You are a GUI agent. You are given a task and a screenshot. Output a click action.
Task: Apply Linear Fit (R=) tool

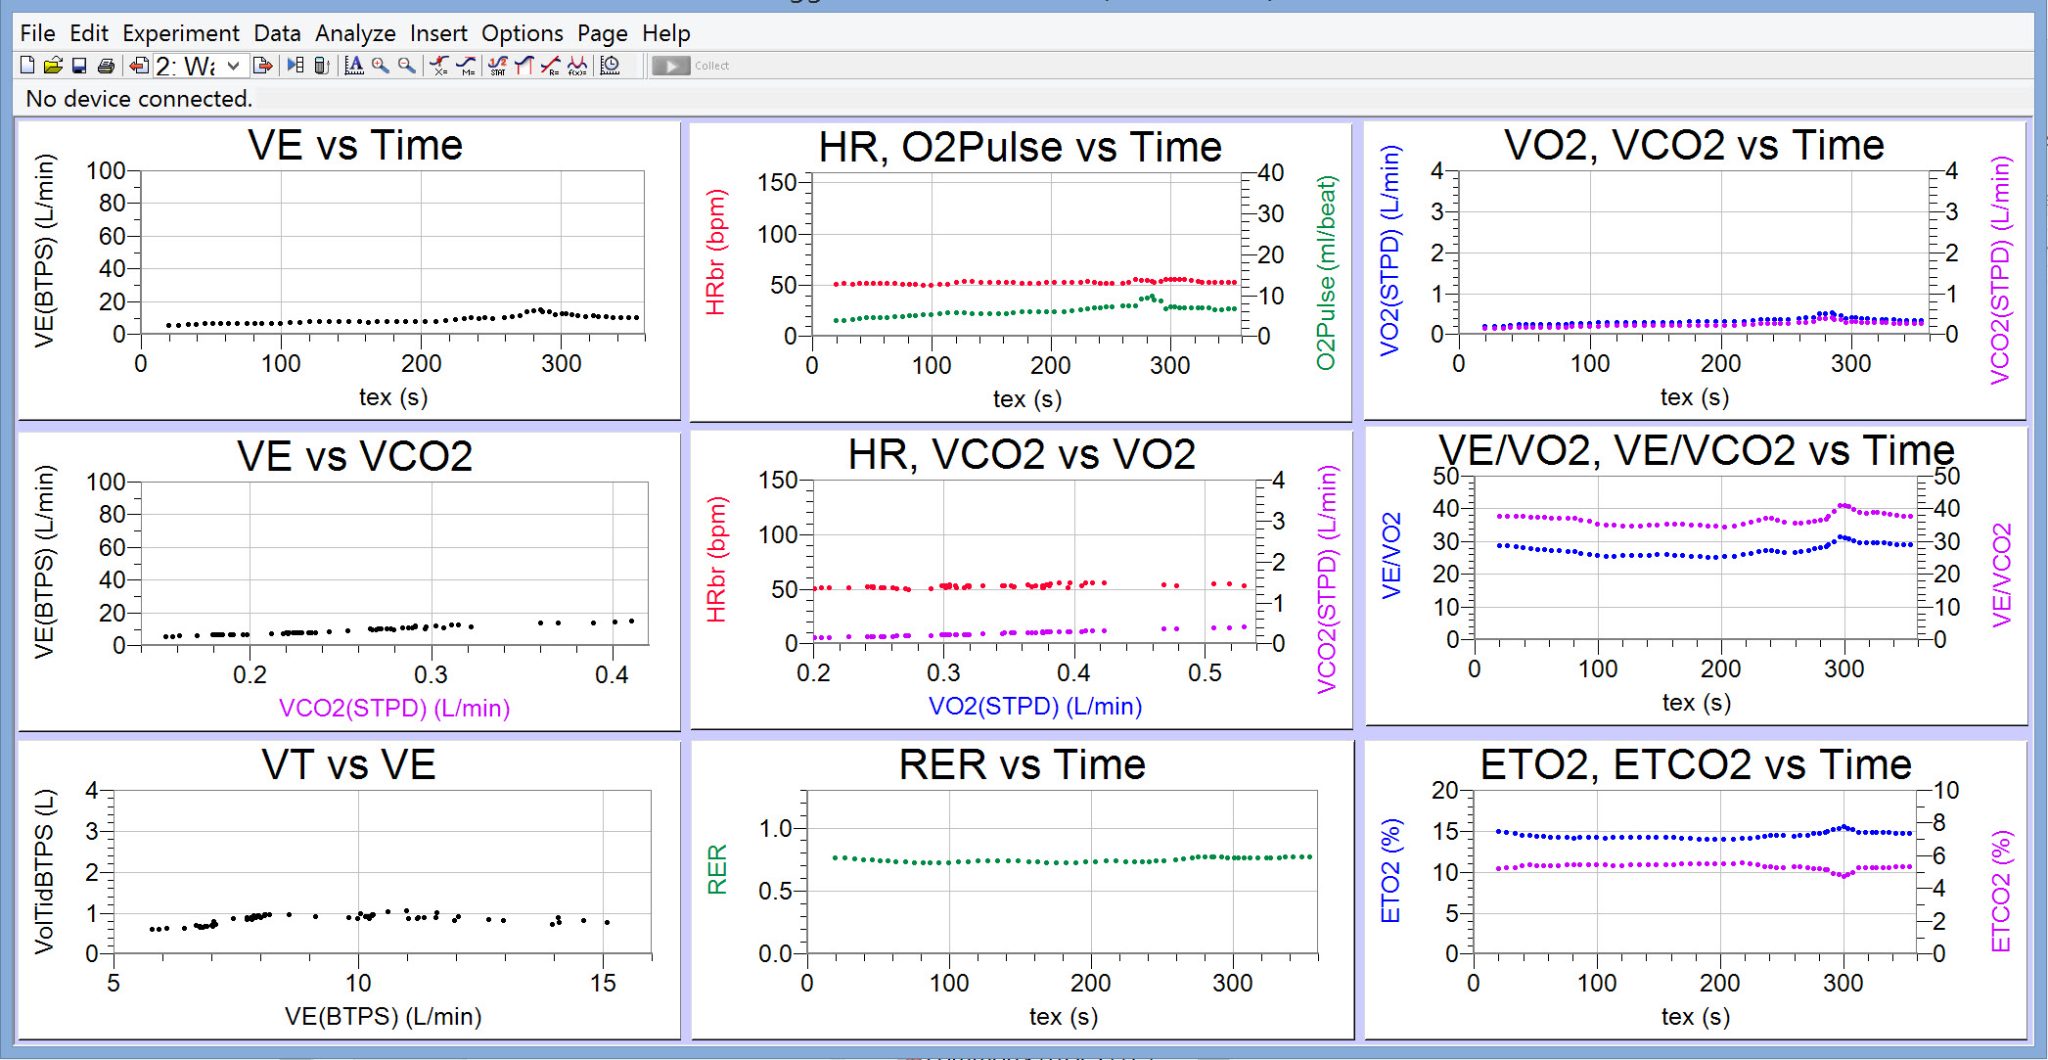[550, 66]
